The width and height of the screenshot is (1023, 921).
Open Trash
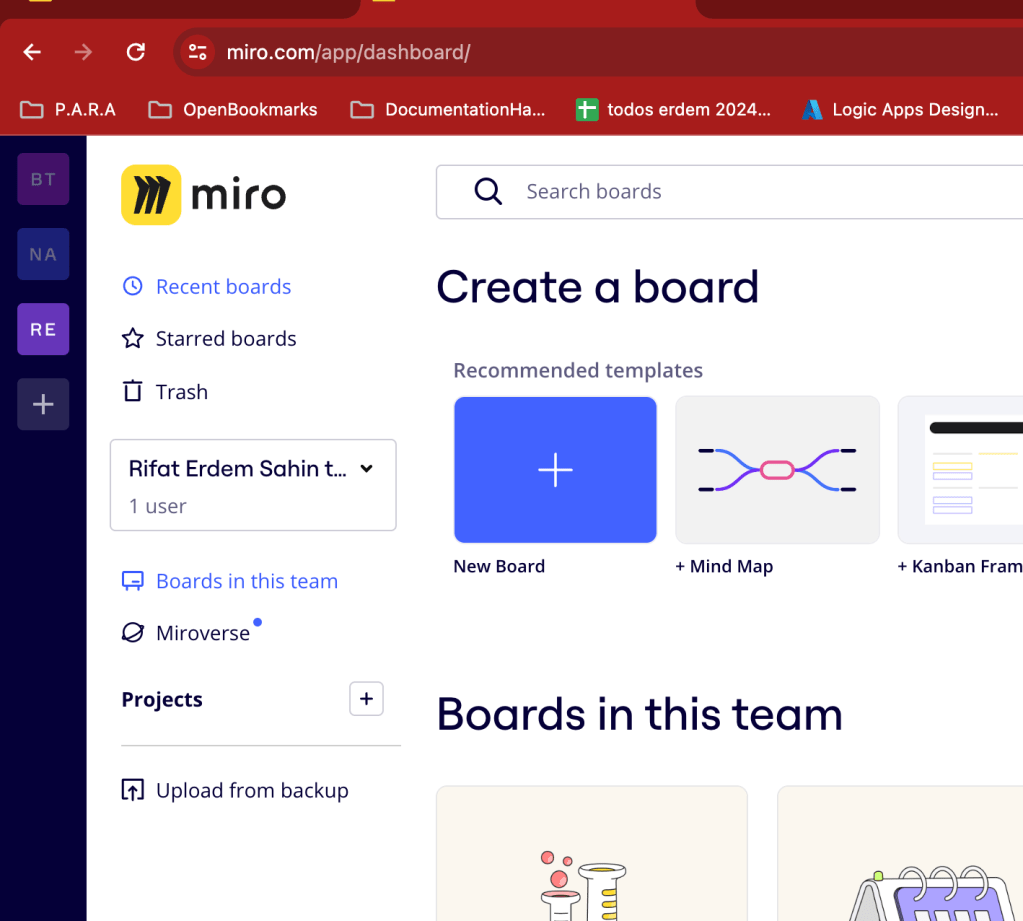point(165,392)
